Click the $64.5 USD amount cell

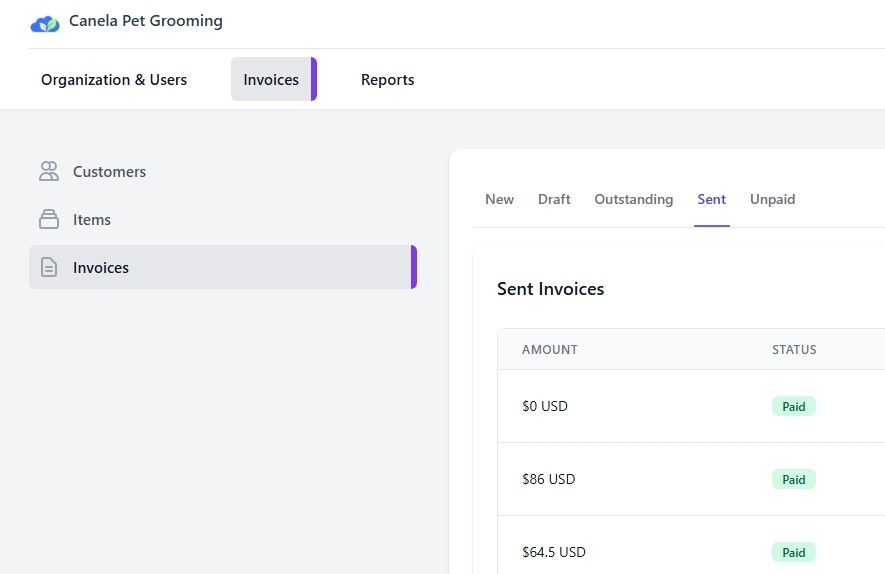click(x=554, y=551)
